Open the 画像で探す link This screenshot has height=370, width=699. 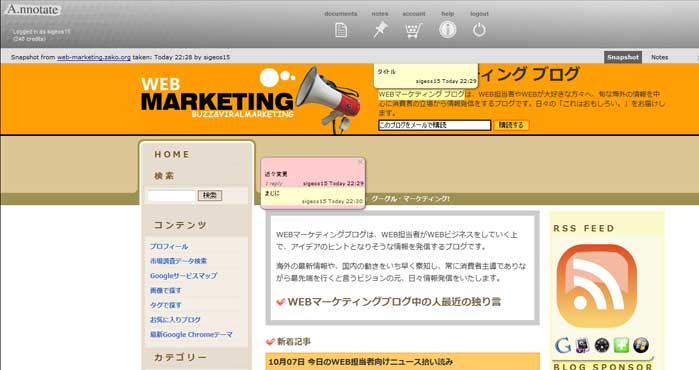[x=165, y=291]
